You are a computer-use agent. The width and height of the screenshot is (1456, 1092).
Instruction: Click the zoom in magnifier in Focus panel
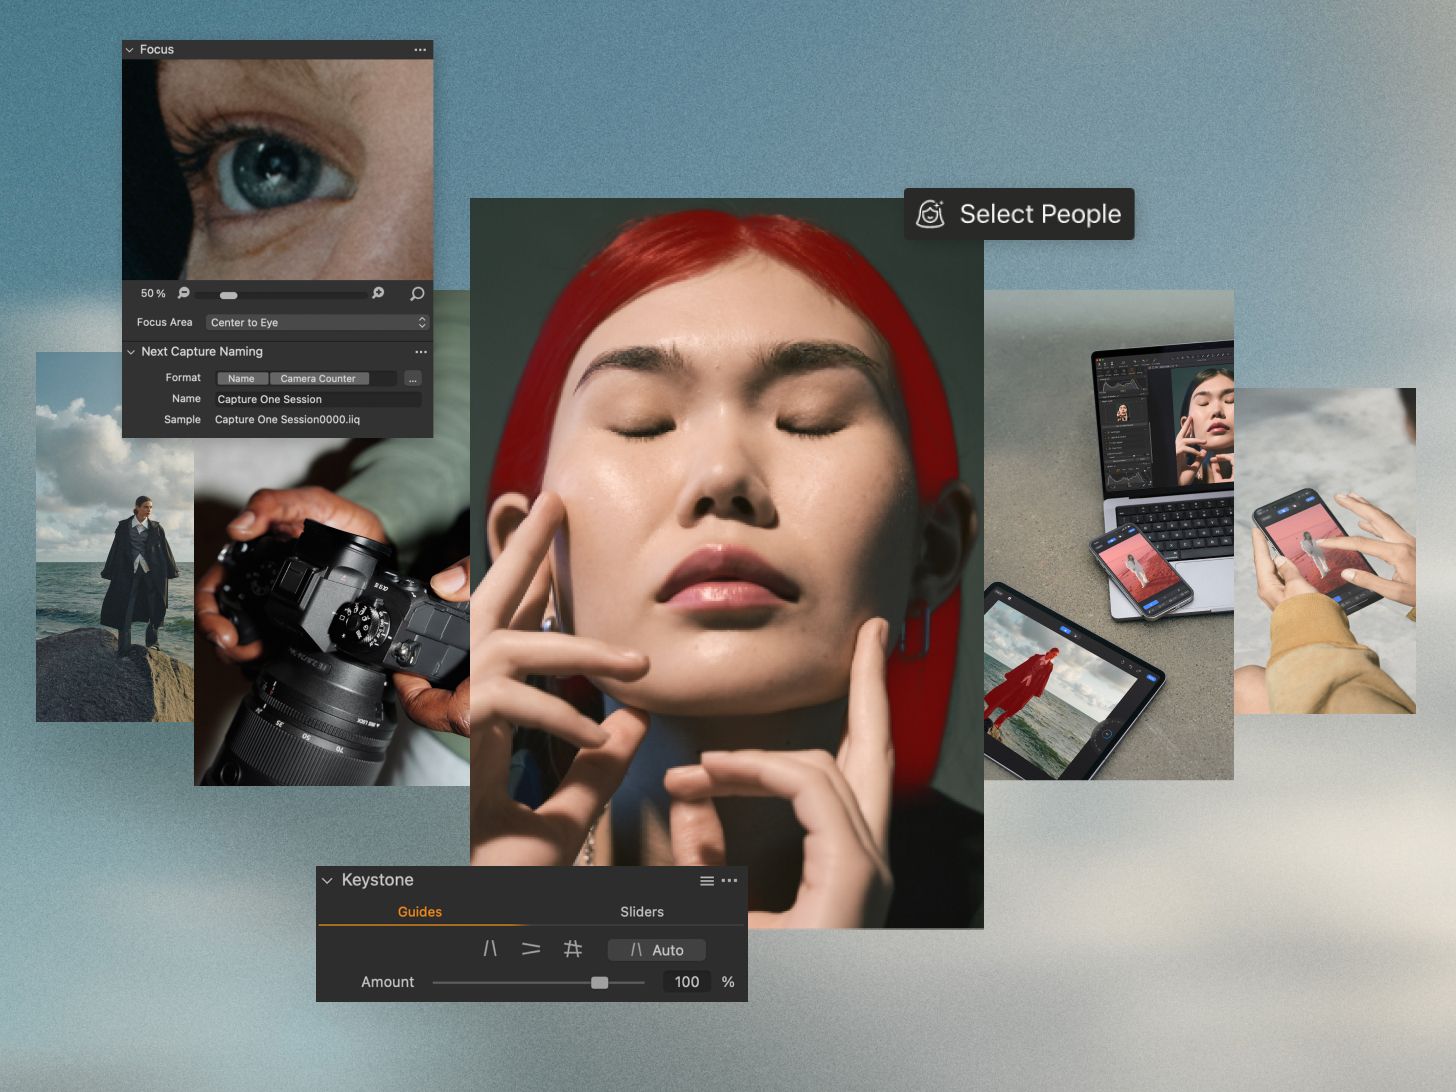coord(378,293)
